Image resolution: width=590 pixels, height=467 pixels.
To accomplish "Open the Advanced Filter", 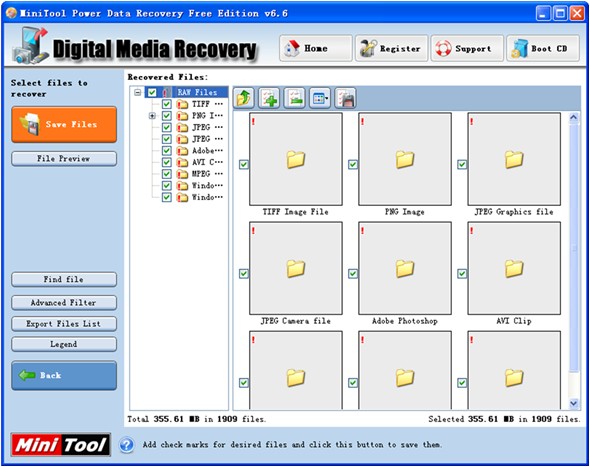I will tap(64, 303).
